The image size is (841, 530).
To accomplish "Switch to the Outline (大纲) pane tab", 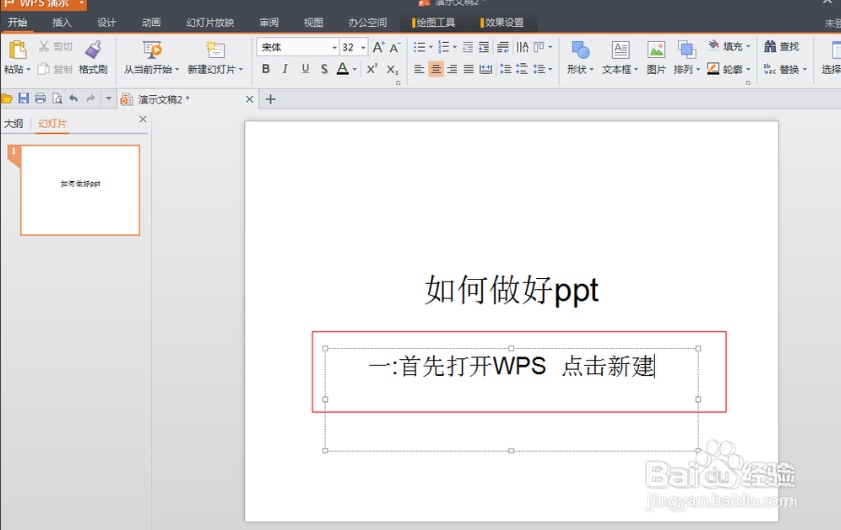I will point(13,123).
